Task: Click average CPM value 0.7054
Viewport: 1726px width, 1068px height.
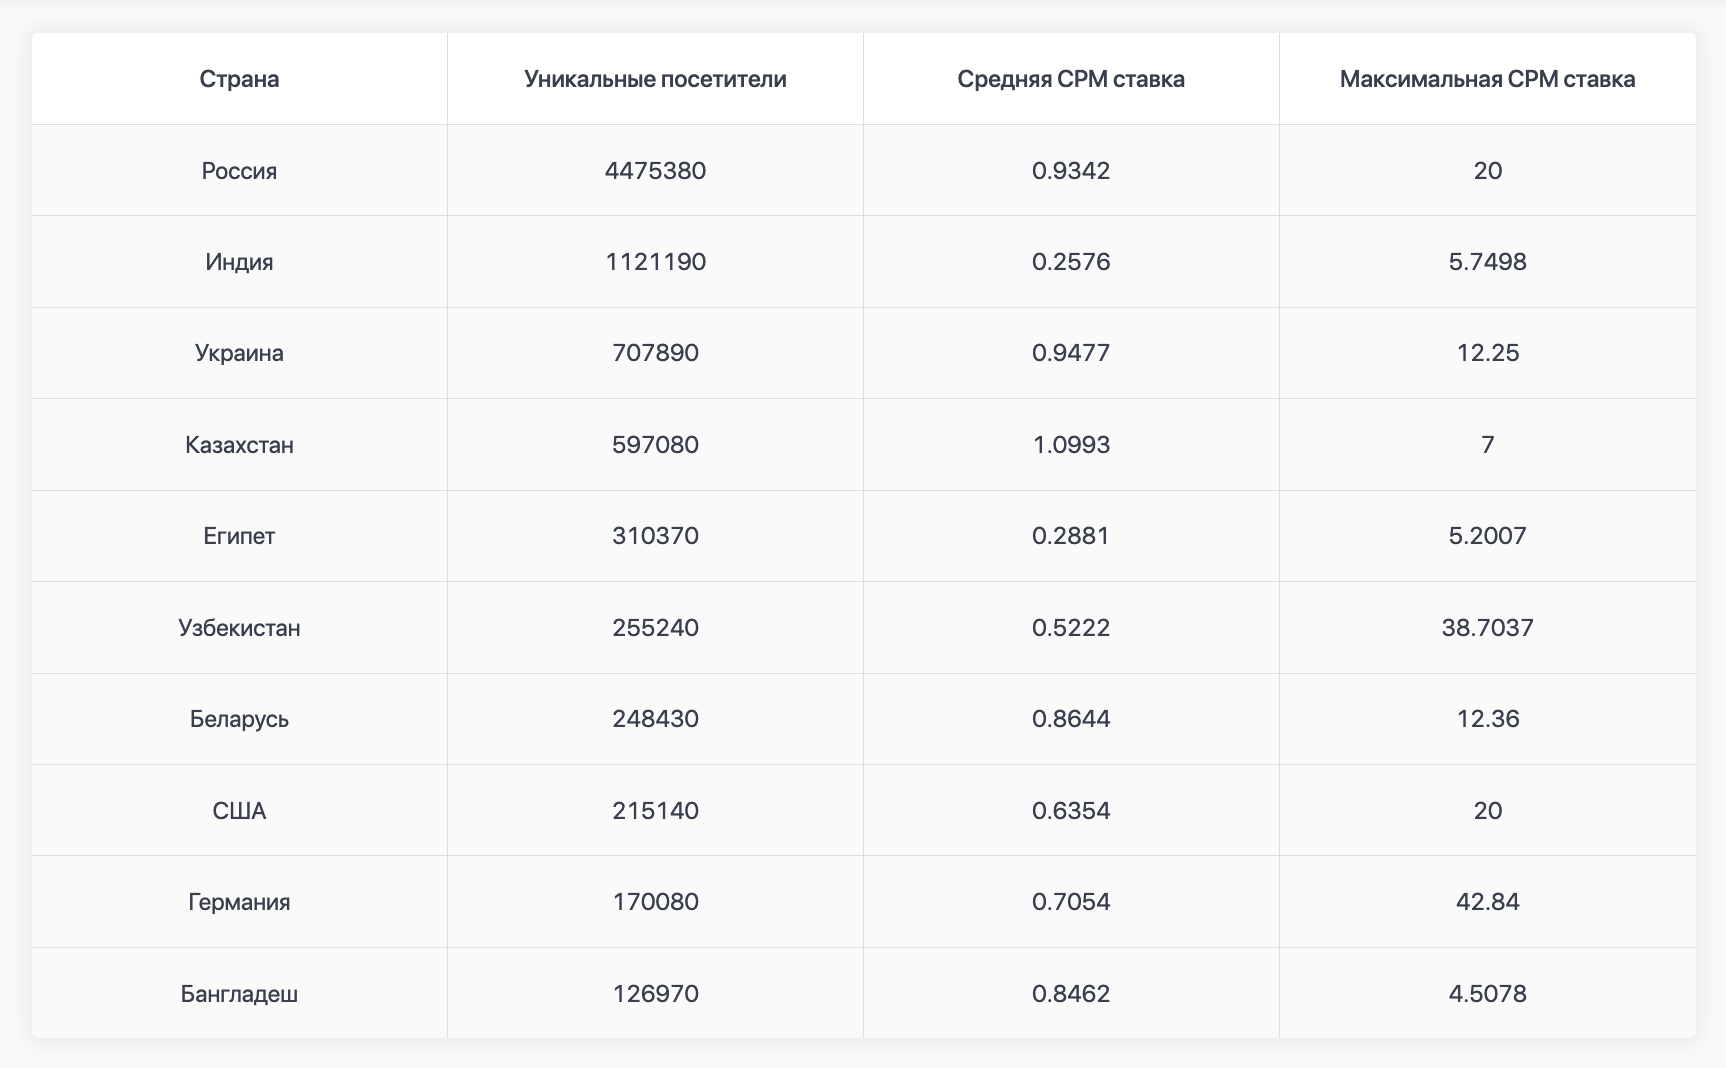Action: coord(1071,902)
